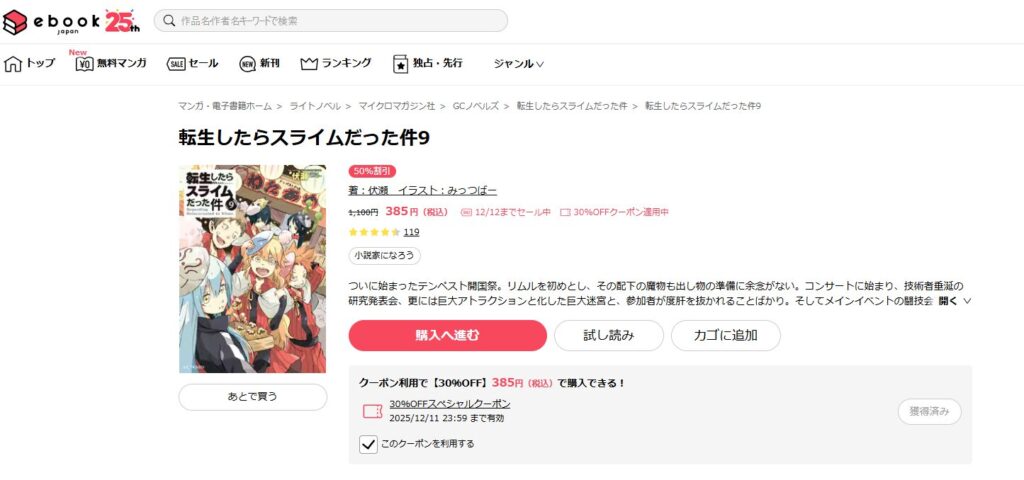Open 独占・先行 star icon
The height and width of the screenshot is (480, 1024).
pyautogui.click(x=400, y=64)
